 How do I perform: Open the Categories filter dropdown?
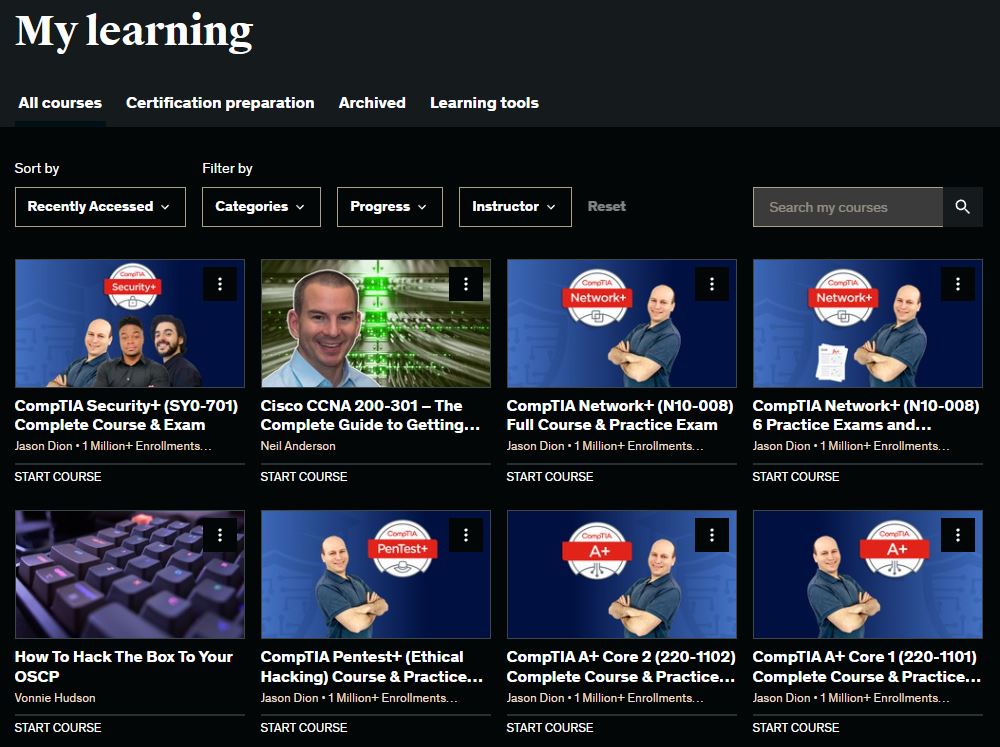coord(261,207)
